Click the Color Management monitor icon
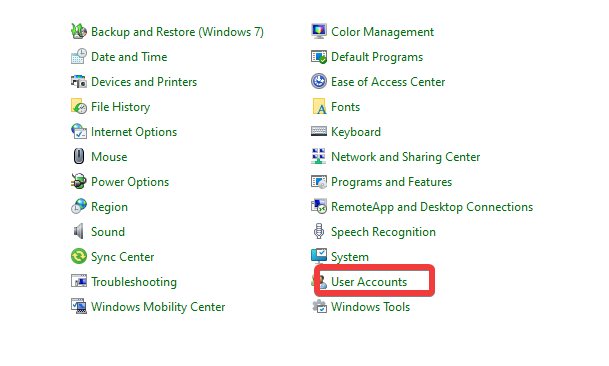The height and width of the screenshot is (366, 609). click(319, 31)
